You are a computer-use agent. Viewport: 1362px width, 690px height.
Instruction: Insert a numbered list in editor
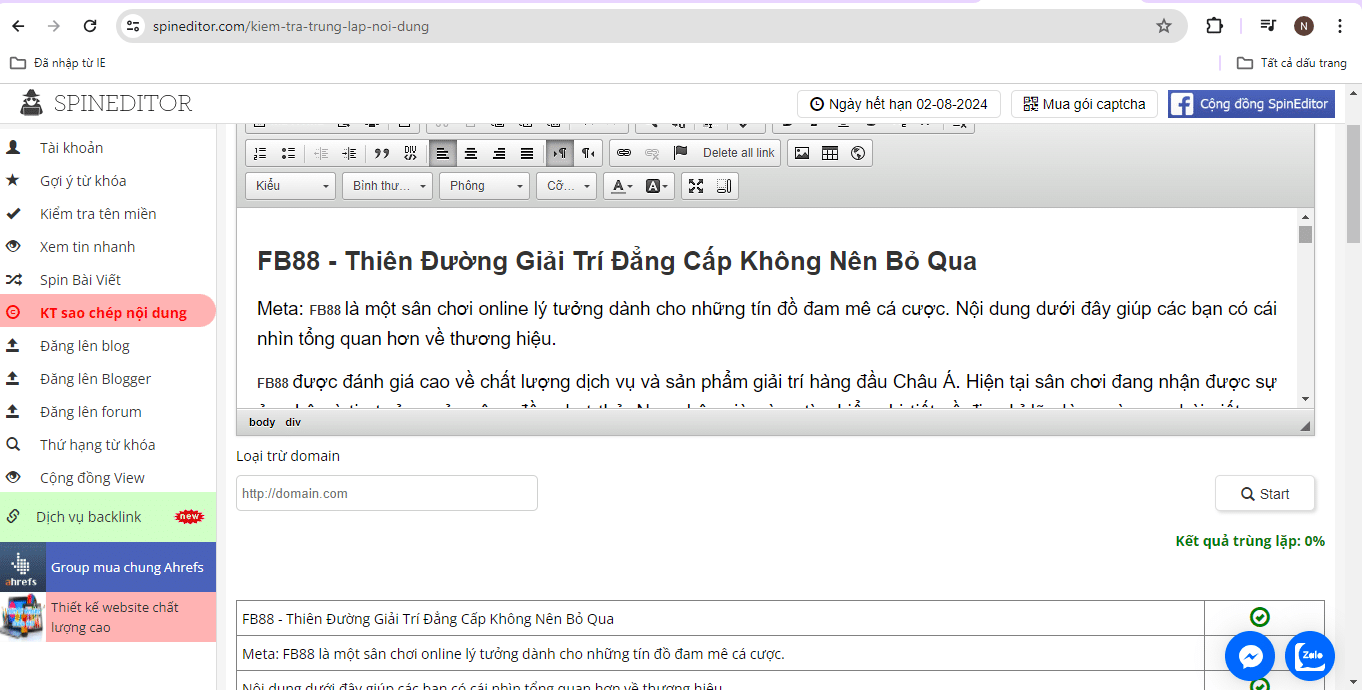(x=260, y=153)
